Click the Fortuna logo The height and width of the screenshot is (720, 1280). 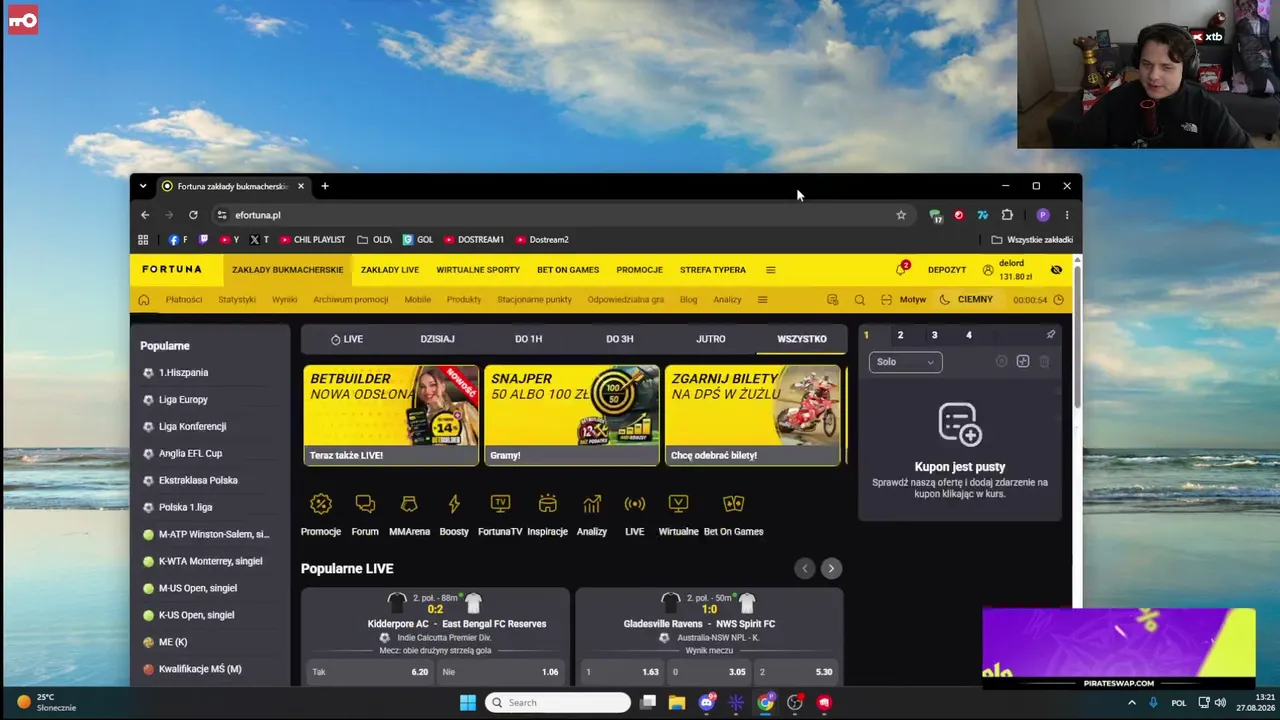172,269
